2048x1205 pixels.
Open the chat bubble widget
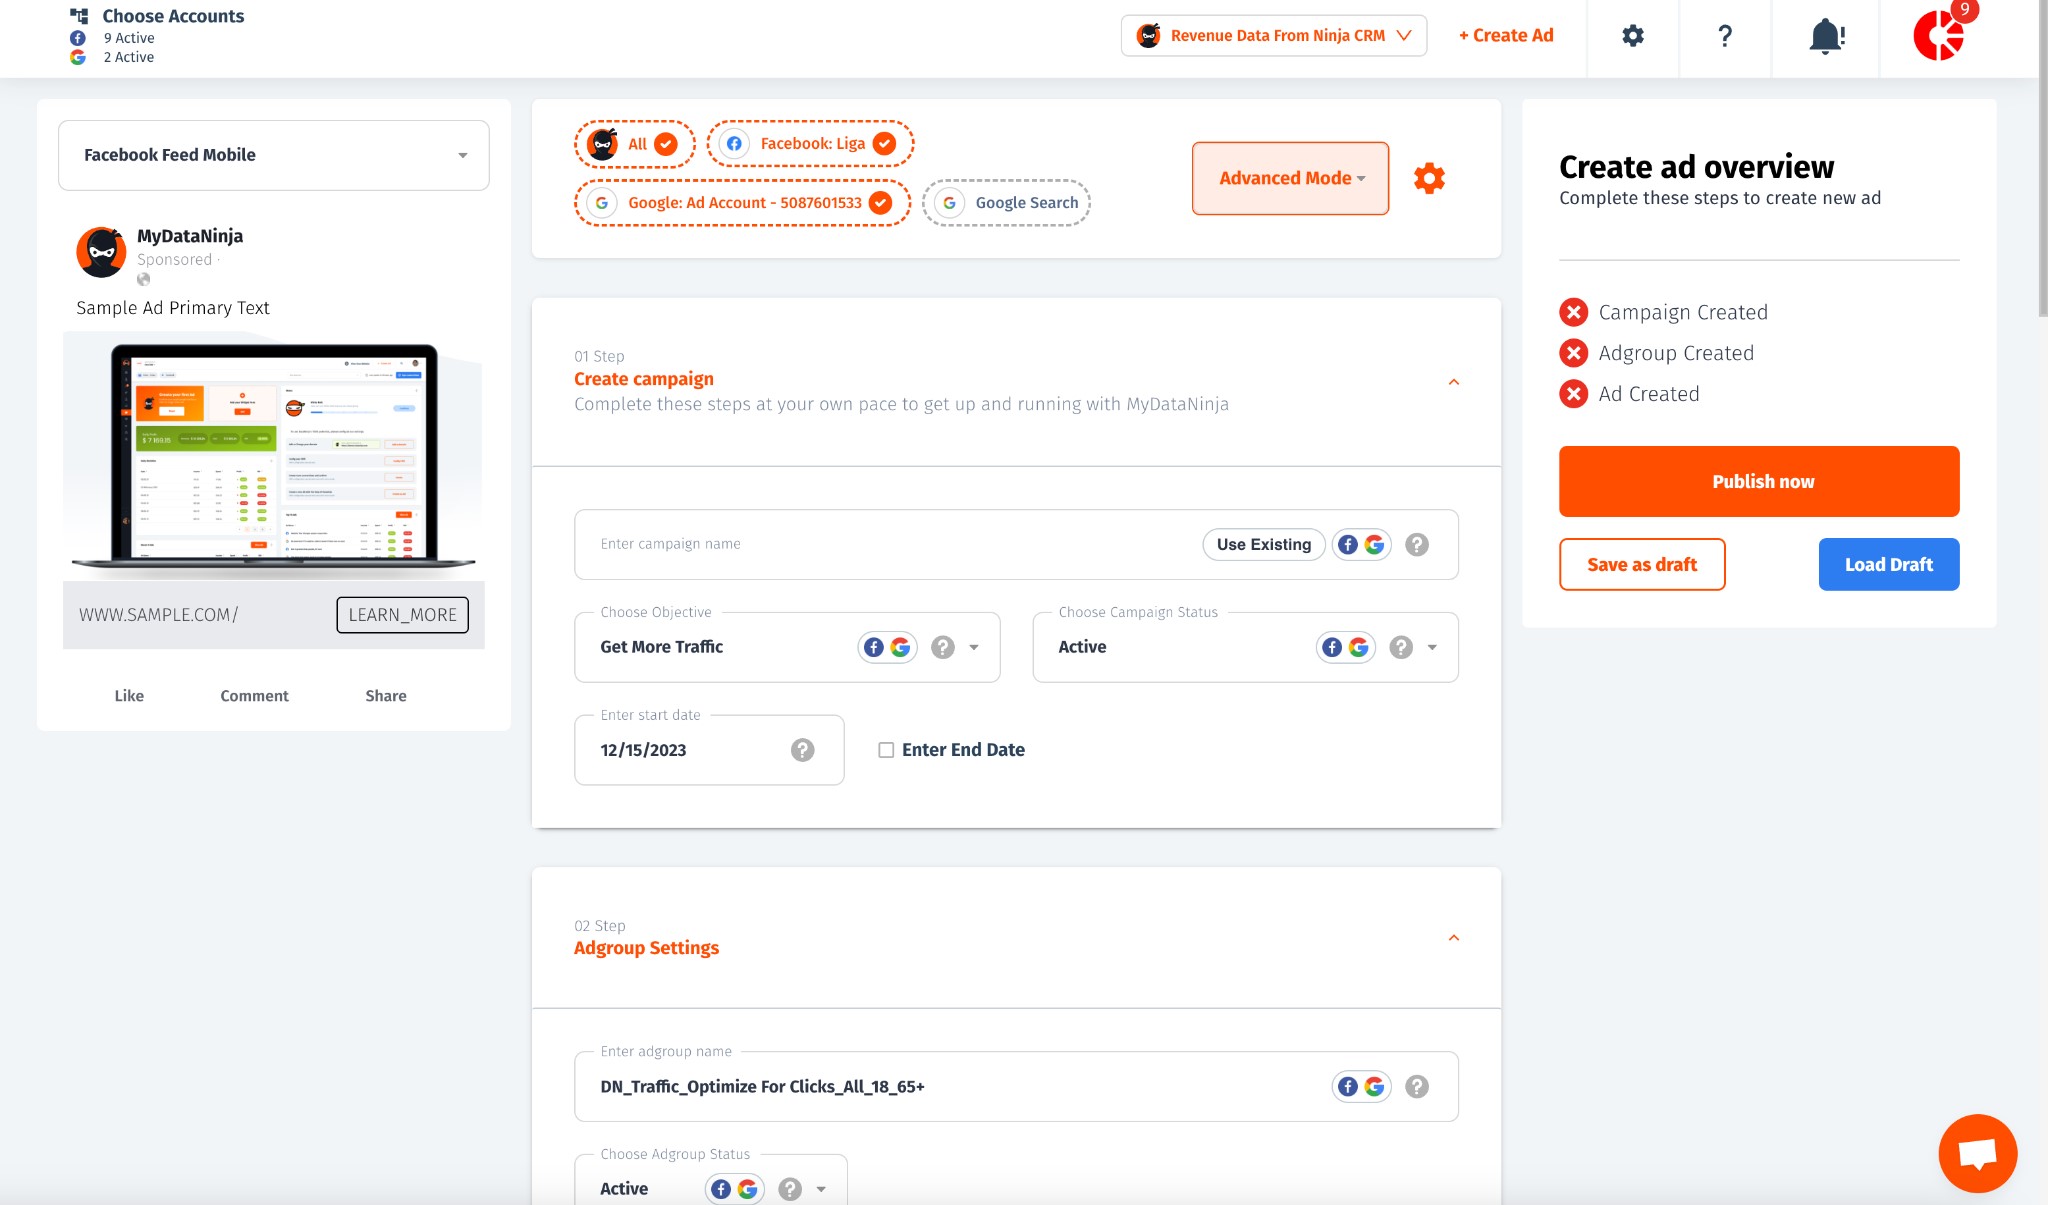1977,1153
